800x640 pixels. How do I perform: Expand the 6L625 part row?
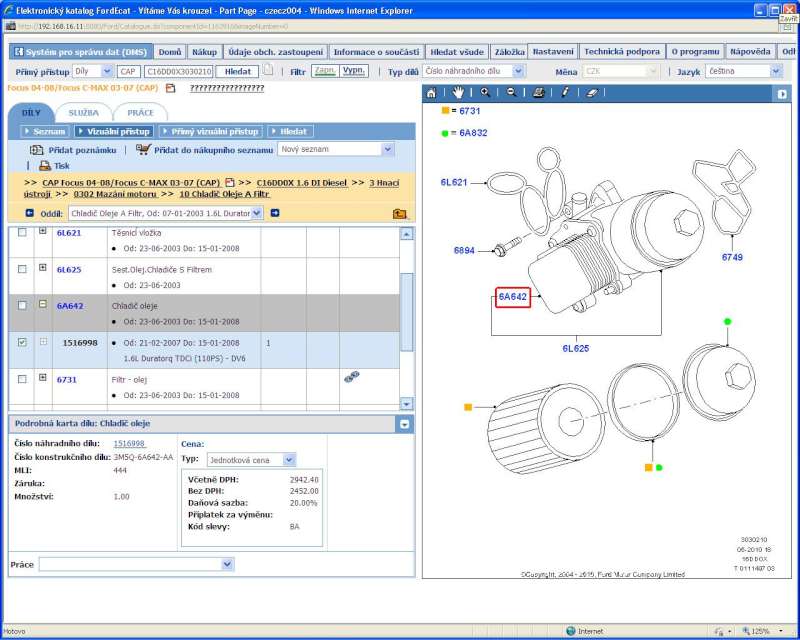click(43, 268)
